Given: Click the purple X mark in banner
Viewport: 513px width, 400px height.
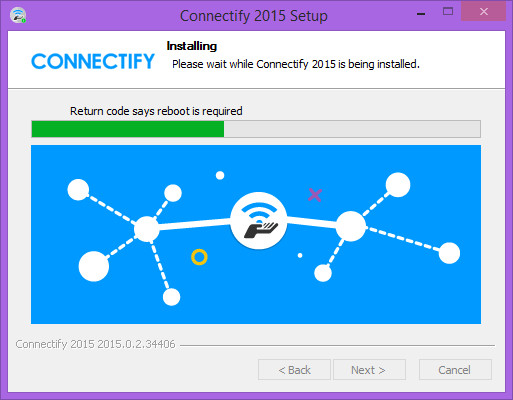Looking at the screenshot, I should click(x=315, y=195).
